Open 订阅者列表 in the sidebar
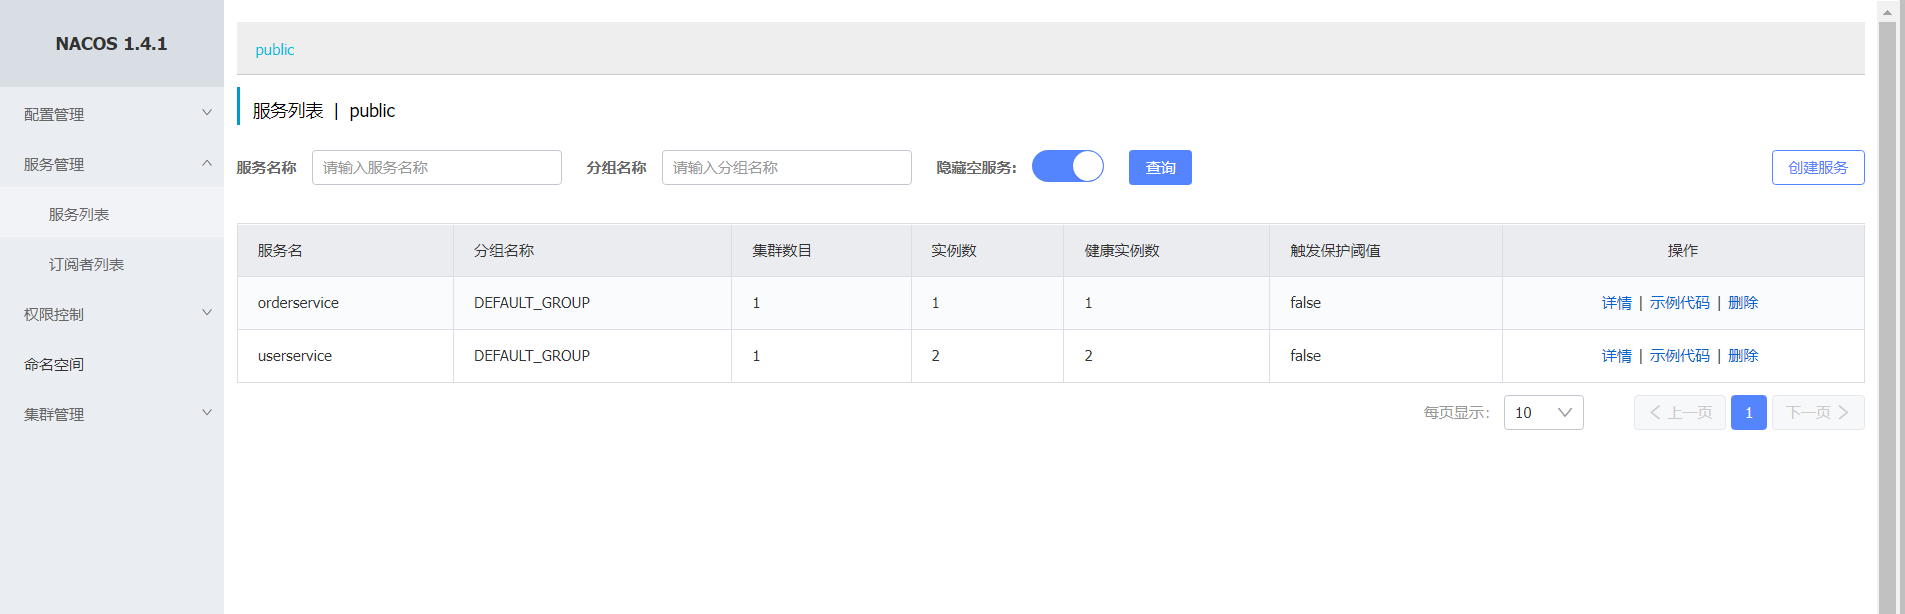This screenshot has width=1905, height=614. click(86, 264)
